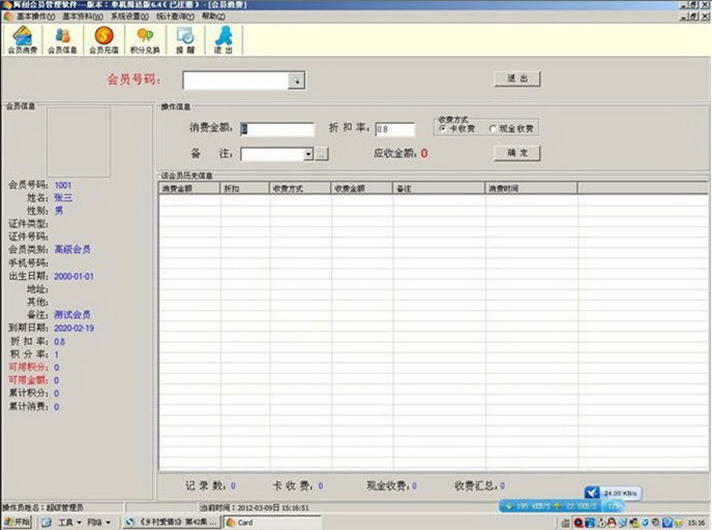Click member number value 1001
This screenshot has width=712, height=530.
coord(63,185)
